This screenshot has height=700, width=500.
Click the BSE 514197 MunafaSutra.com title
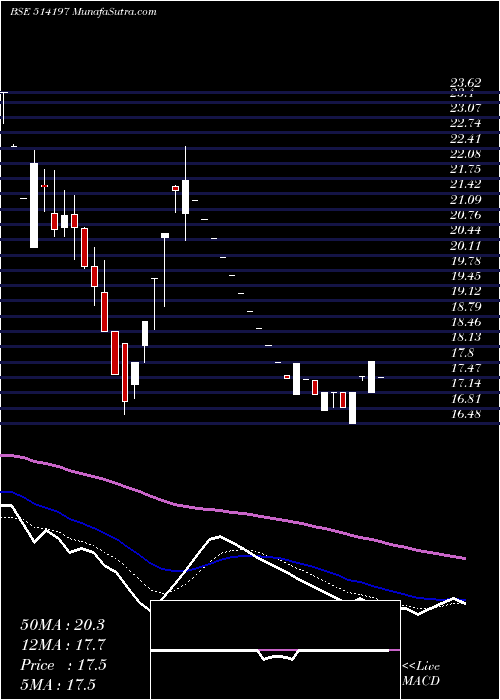[x=83, y=12]
